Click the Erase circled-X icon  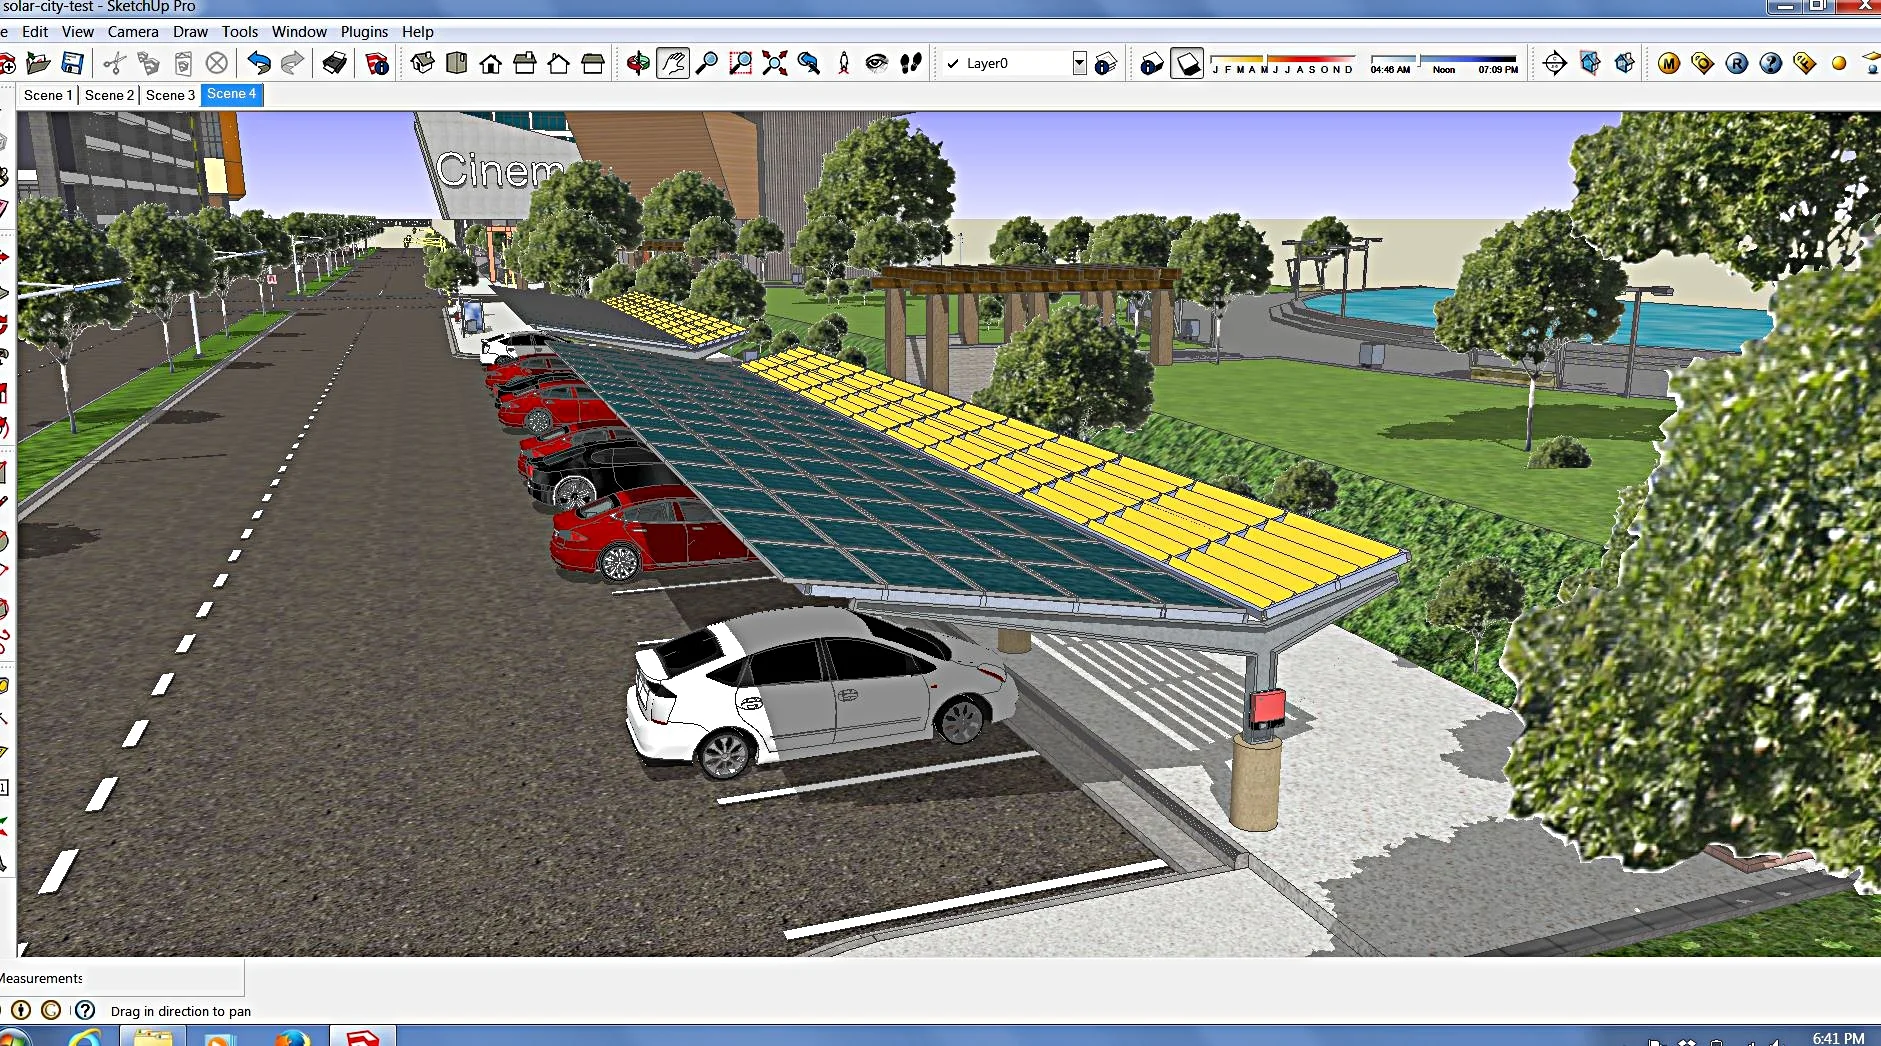tap(217, 63)
